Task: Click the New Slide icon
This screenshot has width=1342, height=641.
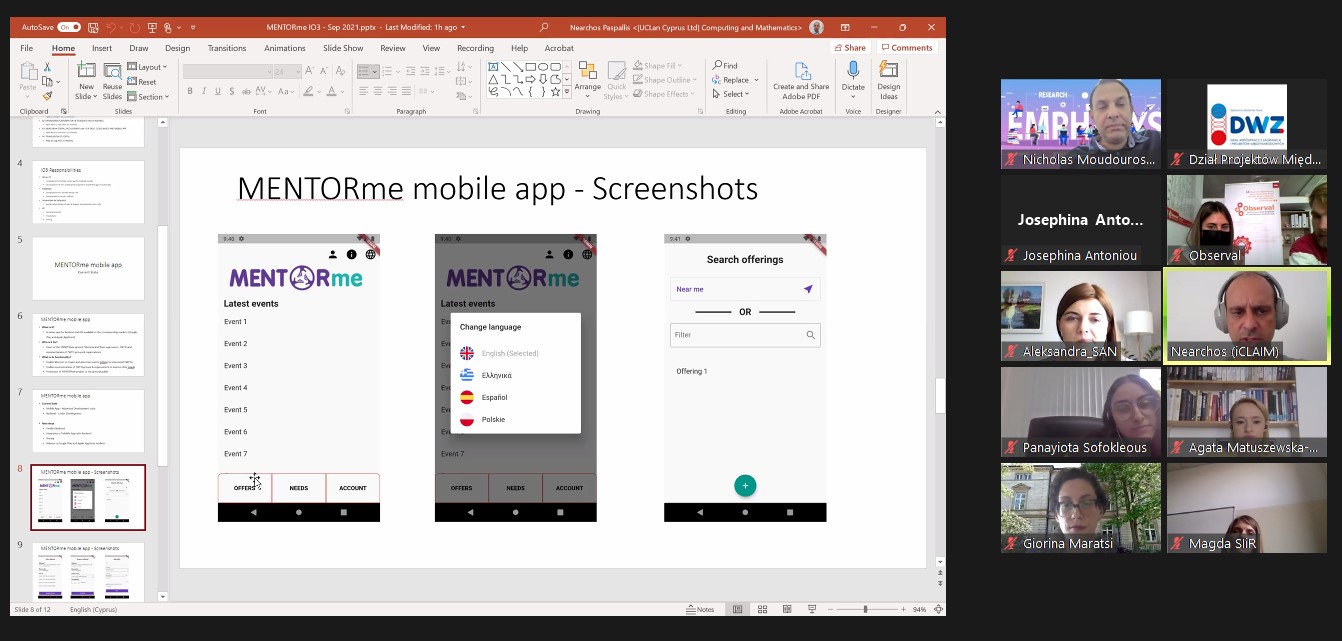Action: (x=87, y=71)
